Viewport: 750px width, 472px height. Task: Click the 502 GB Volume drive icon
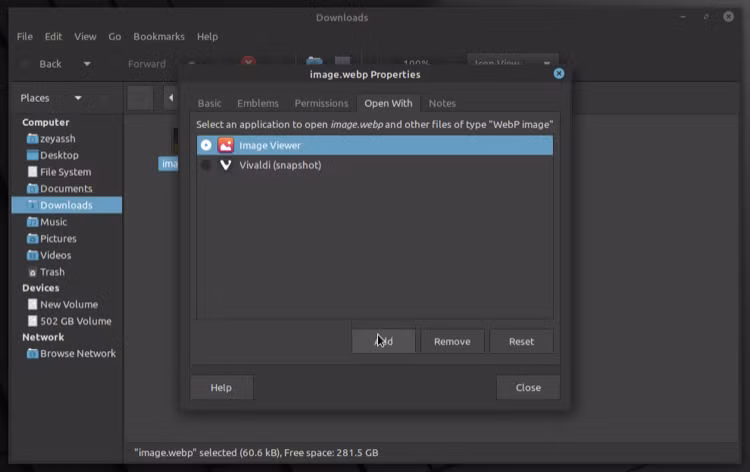pyautogui.click(x=33, y=321)
